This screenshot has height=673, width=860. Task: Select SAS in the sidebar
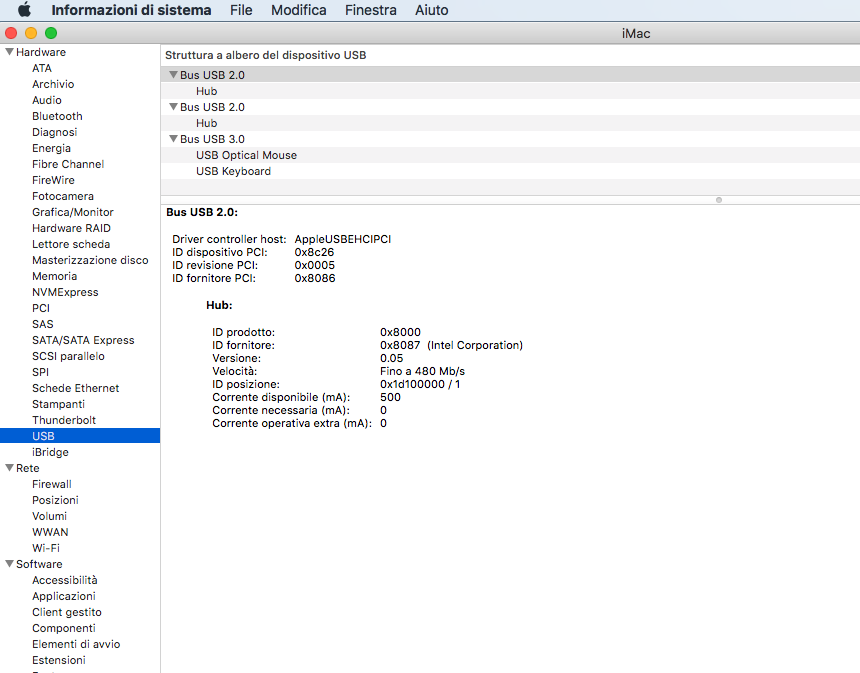pos(42,324)
